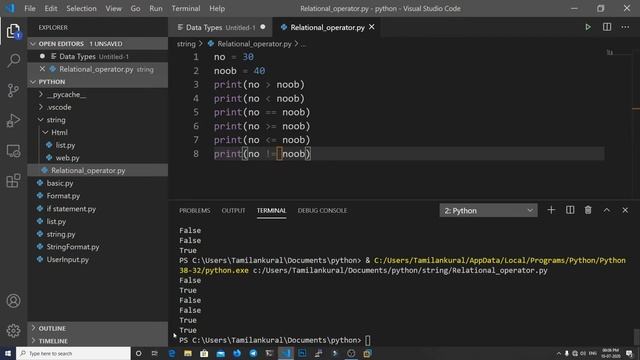Click the Windows taskbar search box
Screen dimensions: 640x360
(73, 353)
